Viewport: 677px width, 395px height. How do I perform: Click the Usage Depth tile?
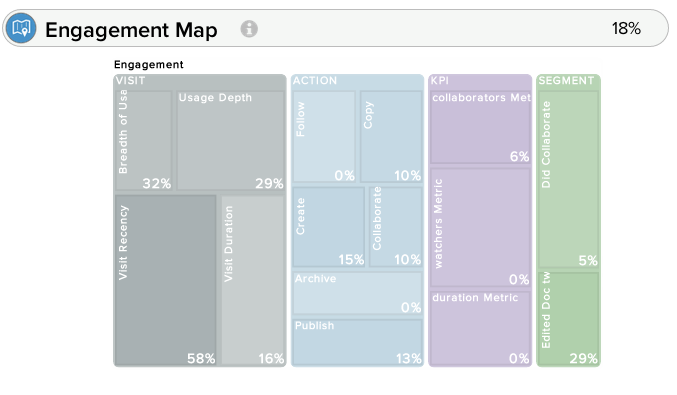click(231, 140)
